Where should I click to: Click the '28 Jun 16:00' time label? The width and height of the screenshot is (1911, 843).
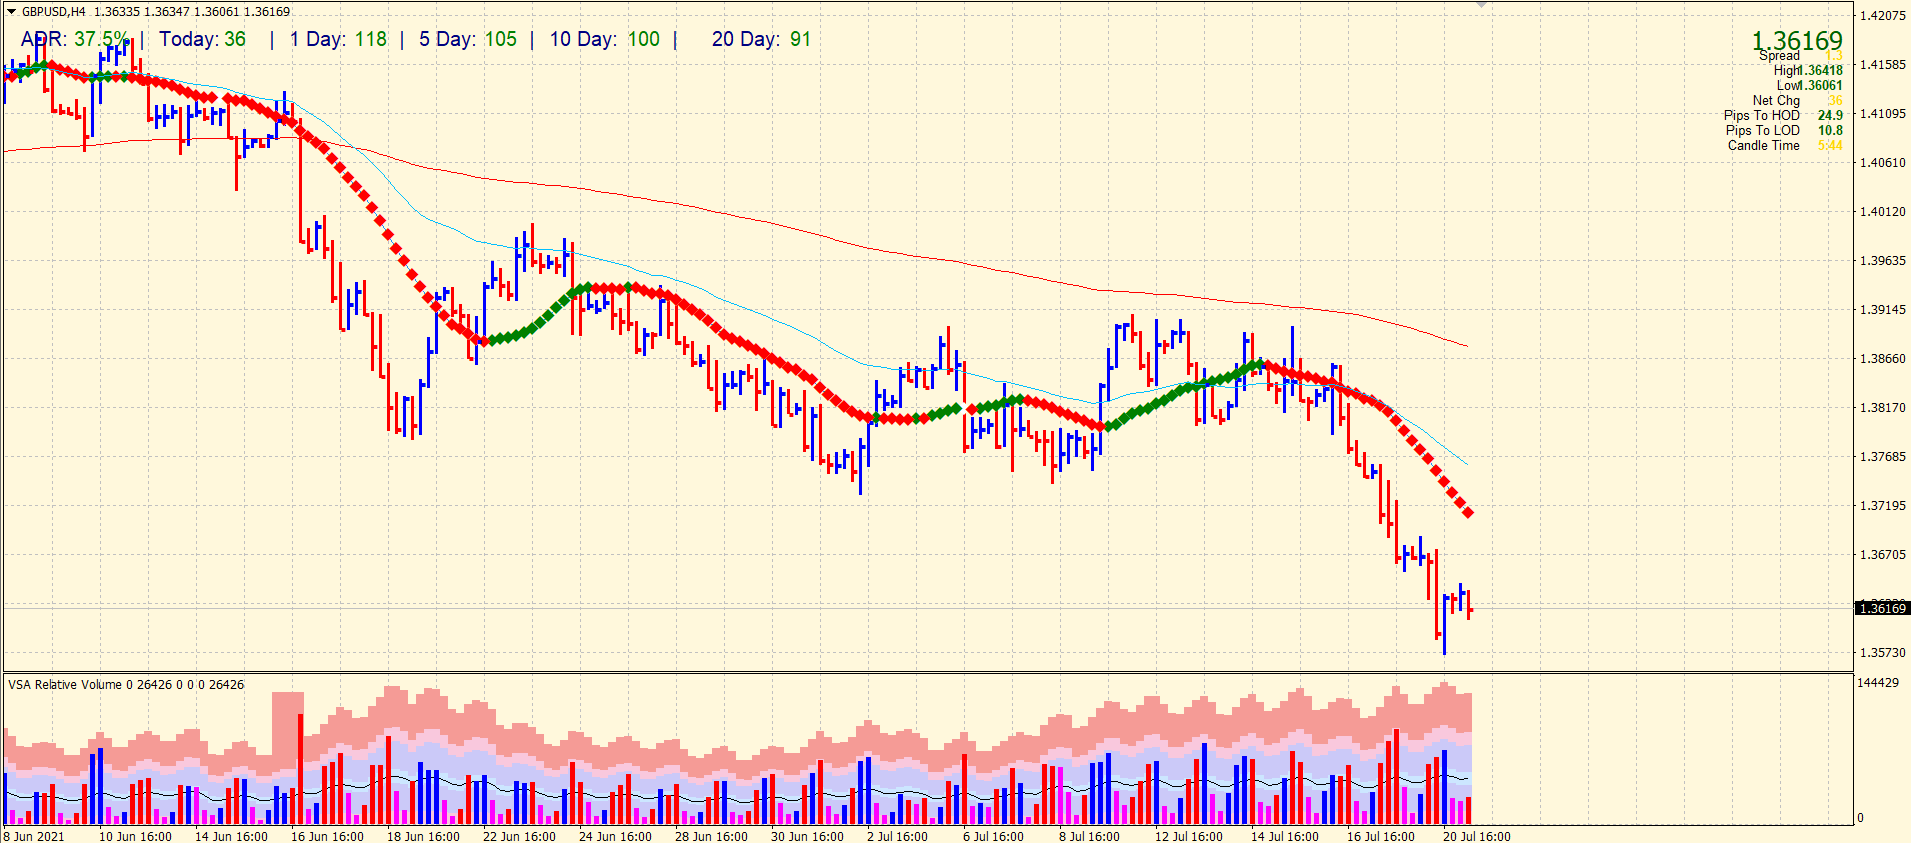[711, 837]
